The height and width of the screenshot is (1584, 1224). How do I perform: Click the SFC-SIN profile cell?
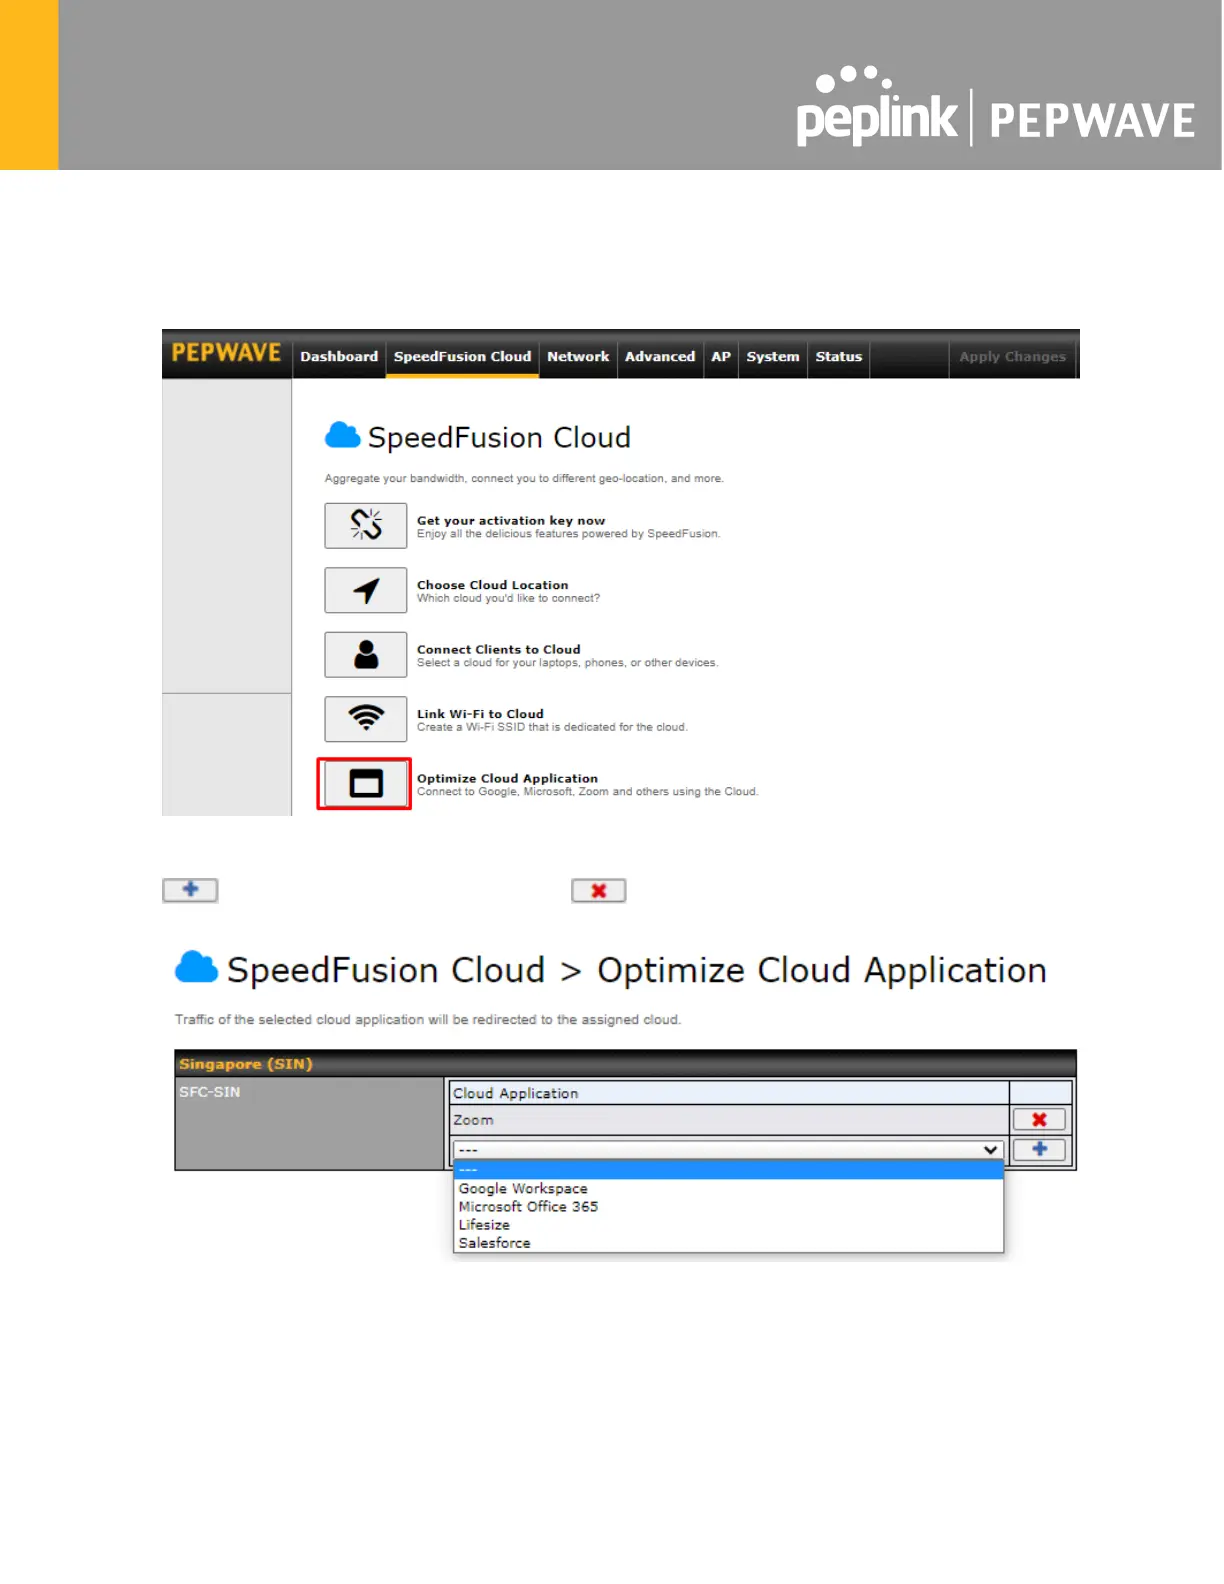click(309, 1123)
